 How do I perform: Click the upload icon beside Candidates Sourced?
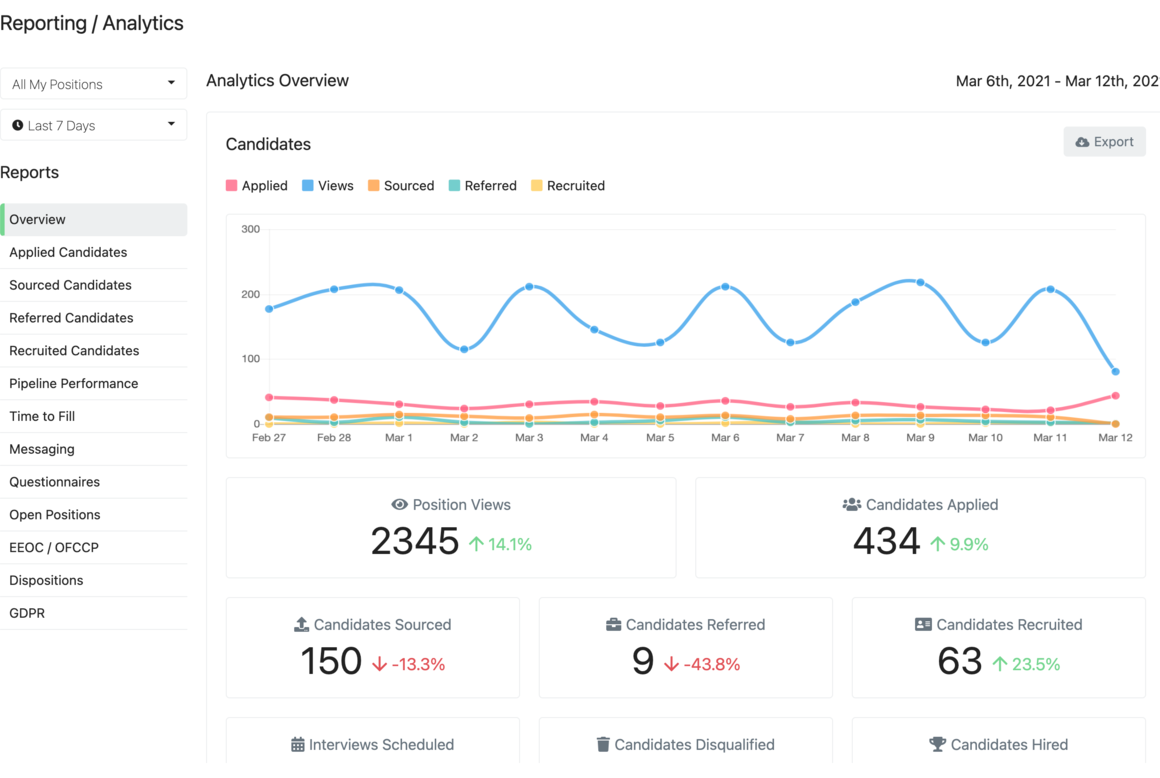point(301,624)
